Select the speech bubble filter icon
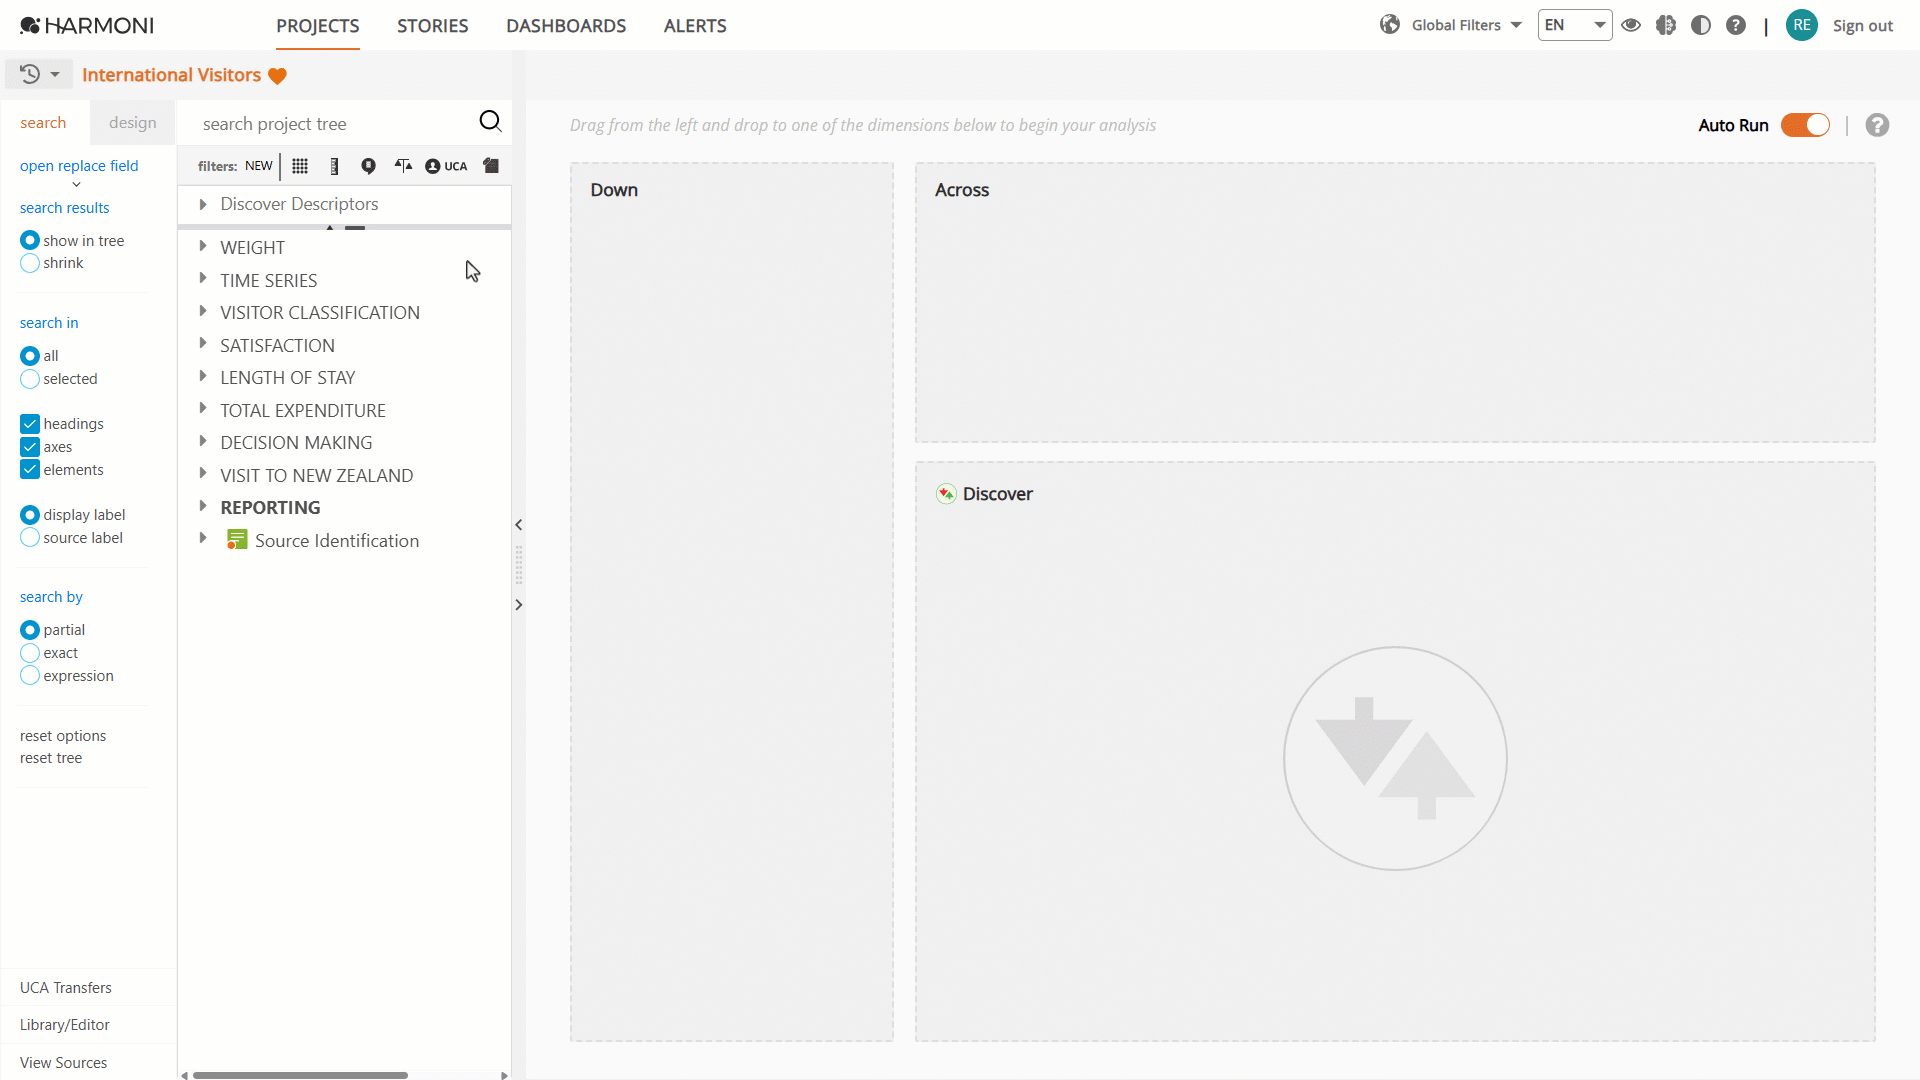This screenshot has height=1080, width=1920. pos(369,166)
